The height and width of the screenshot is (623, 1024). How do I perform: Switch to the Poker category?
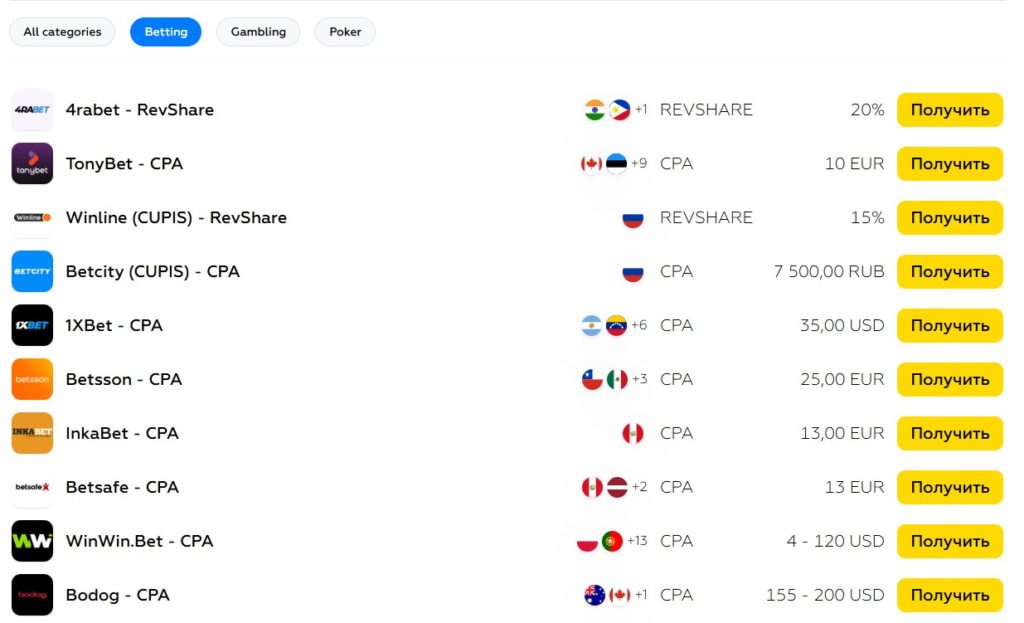click(345, 32)
